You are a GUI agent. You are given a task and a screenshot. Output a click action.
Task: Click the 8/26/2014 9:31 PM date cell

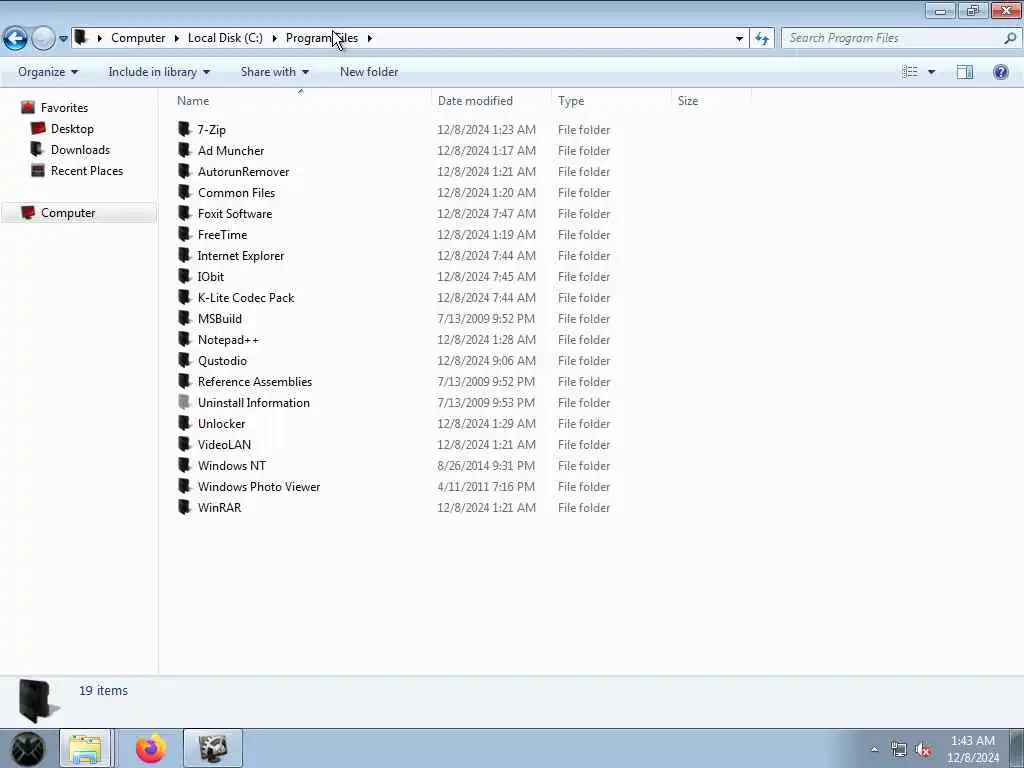point(486,466)
